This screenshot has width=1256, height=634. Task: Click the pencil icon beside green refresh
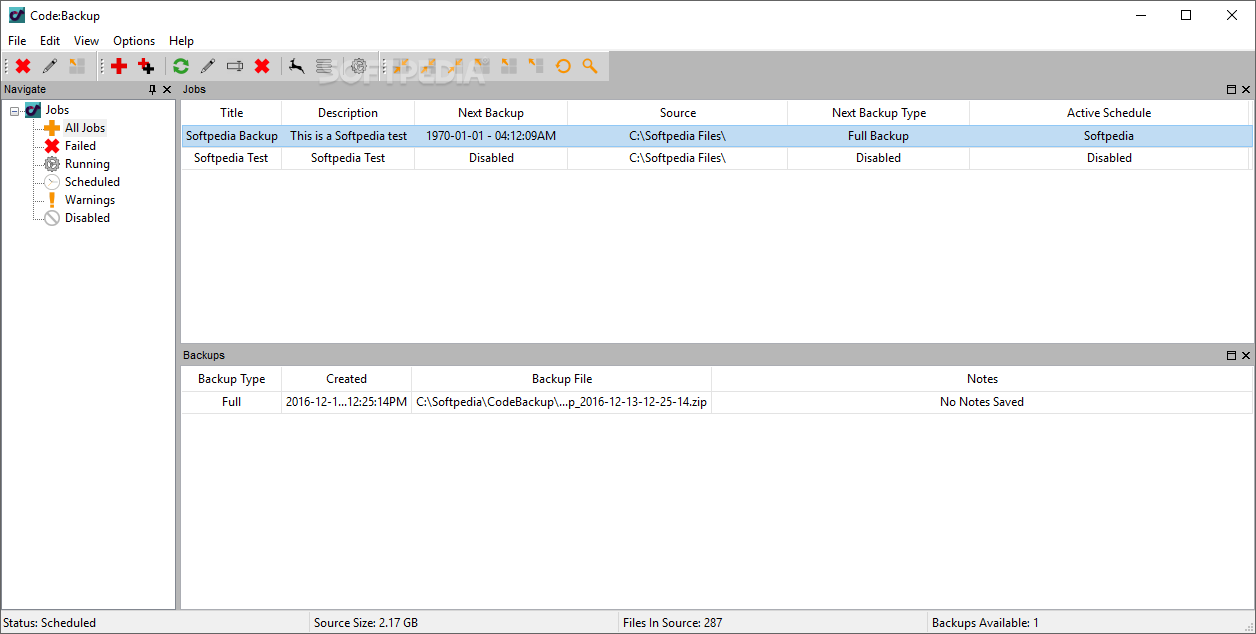click(208, 66)
